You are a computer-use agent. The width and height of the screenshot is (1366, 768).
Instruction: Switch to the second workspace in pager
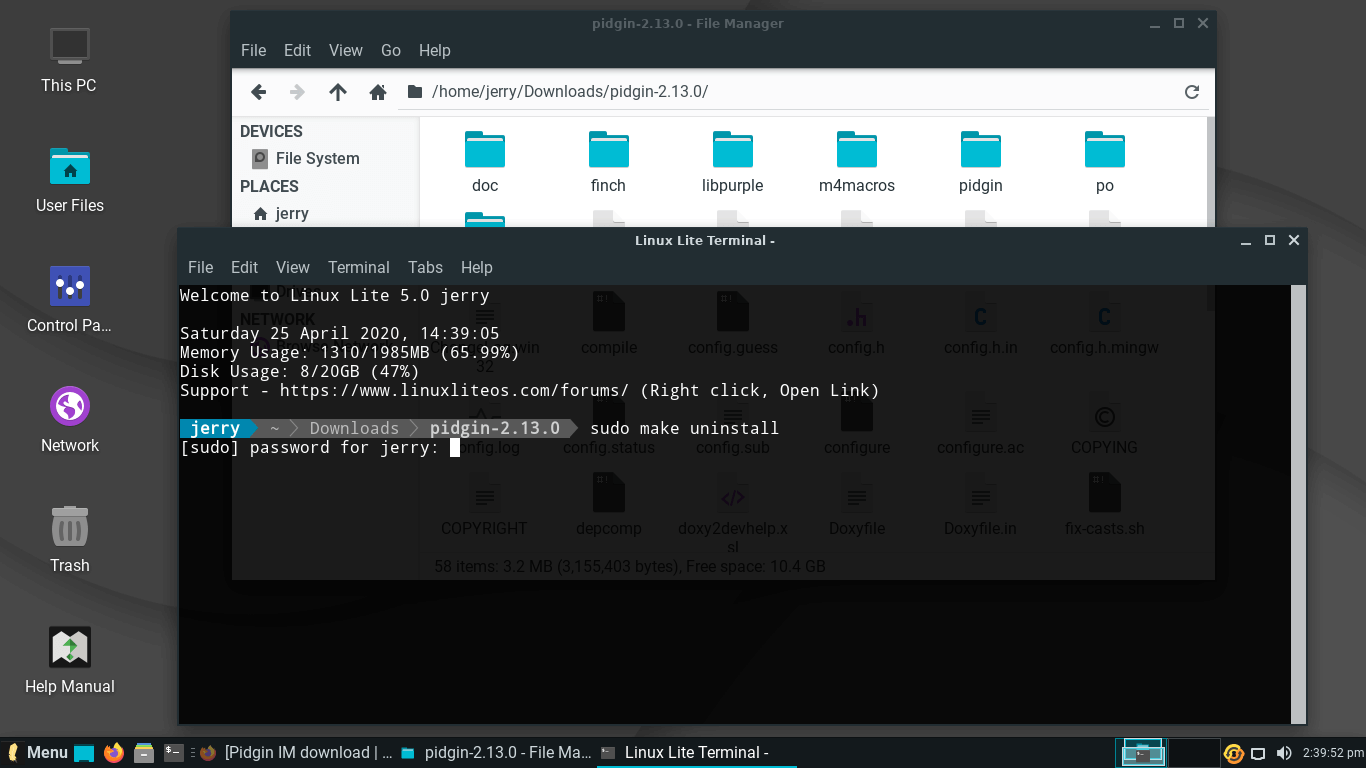[x=1194, y=752]
